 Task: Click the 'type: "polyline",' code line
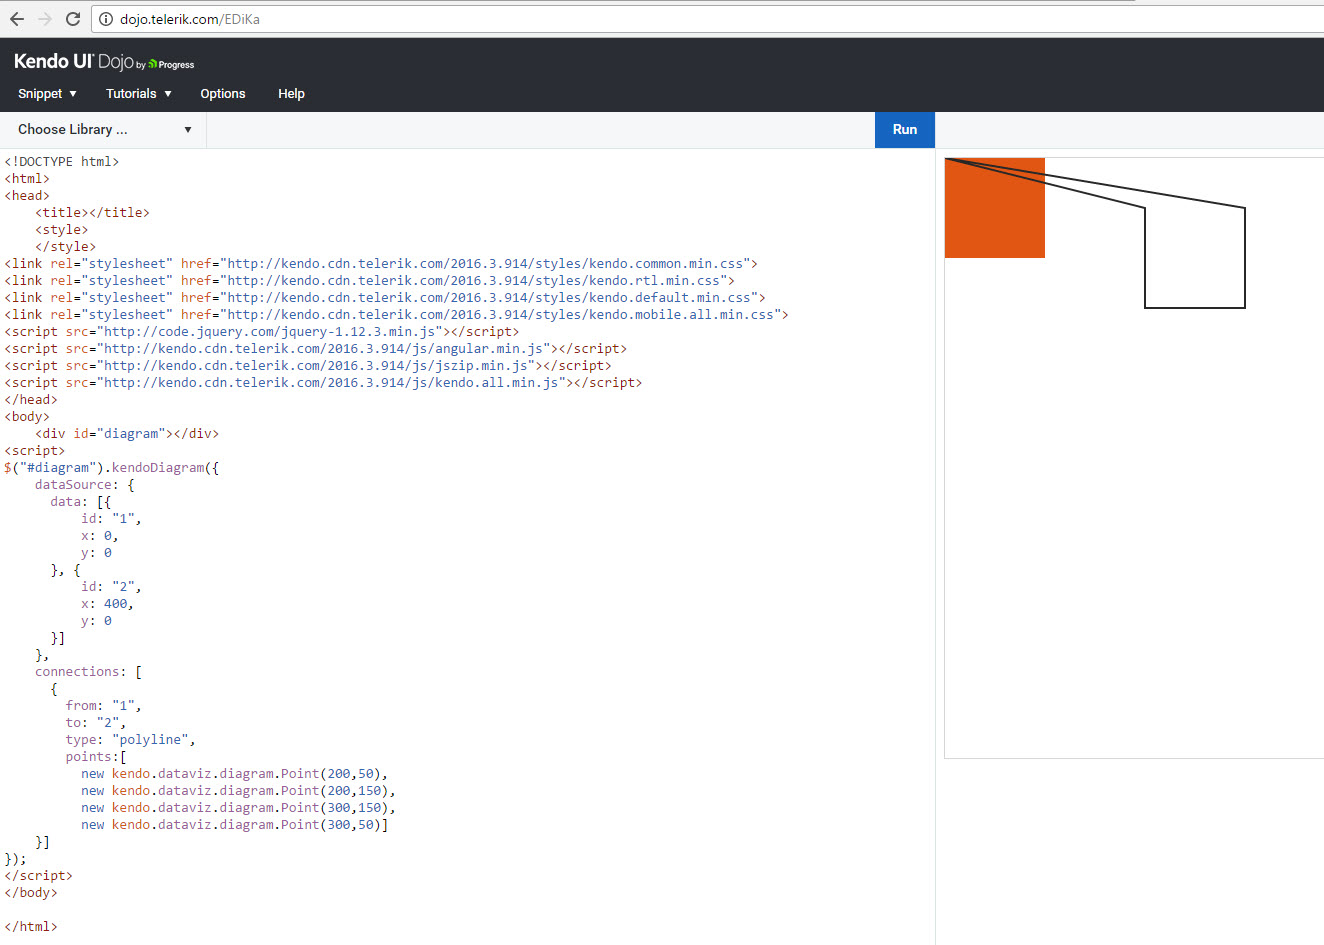[x=131, y=740]
